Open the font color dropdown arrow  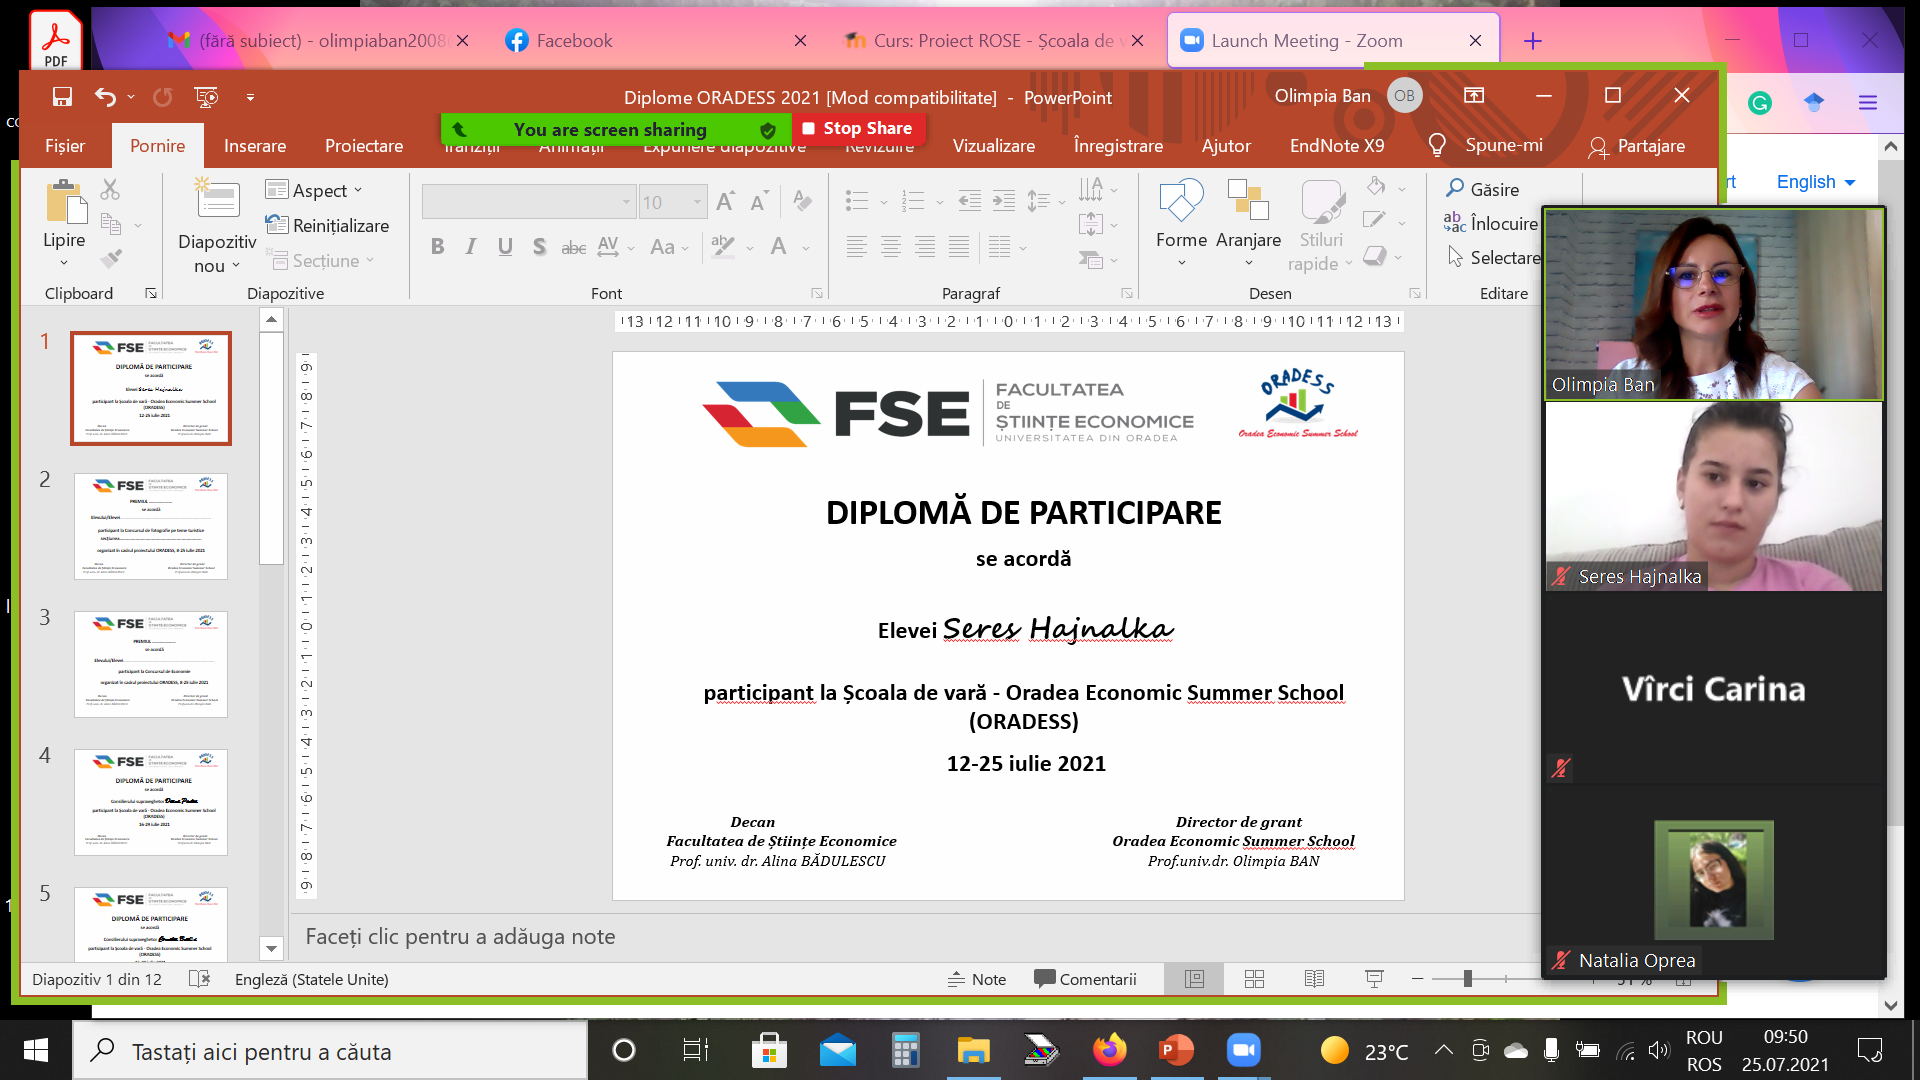[x=806, y=248]
